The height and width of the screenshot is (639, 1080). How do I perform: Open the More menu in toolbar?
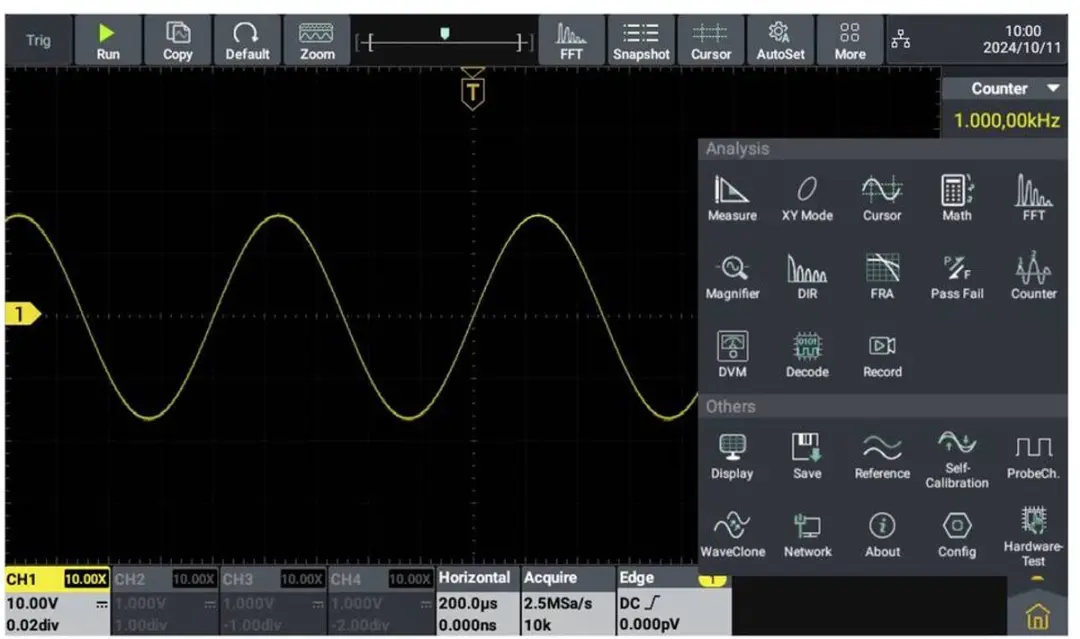coord(850,41)
